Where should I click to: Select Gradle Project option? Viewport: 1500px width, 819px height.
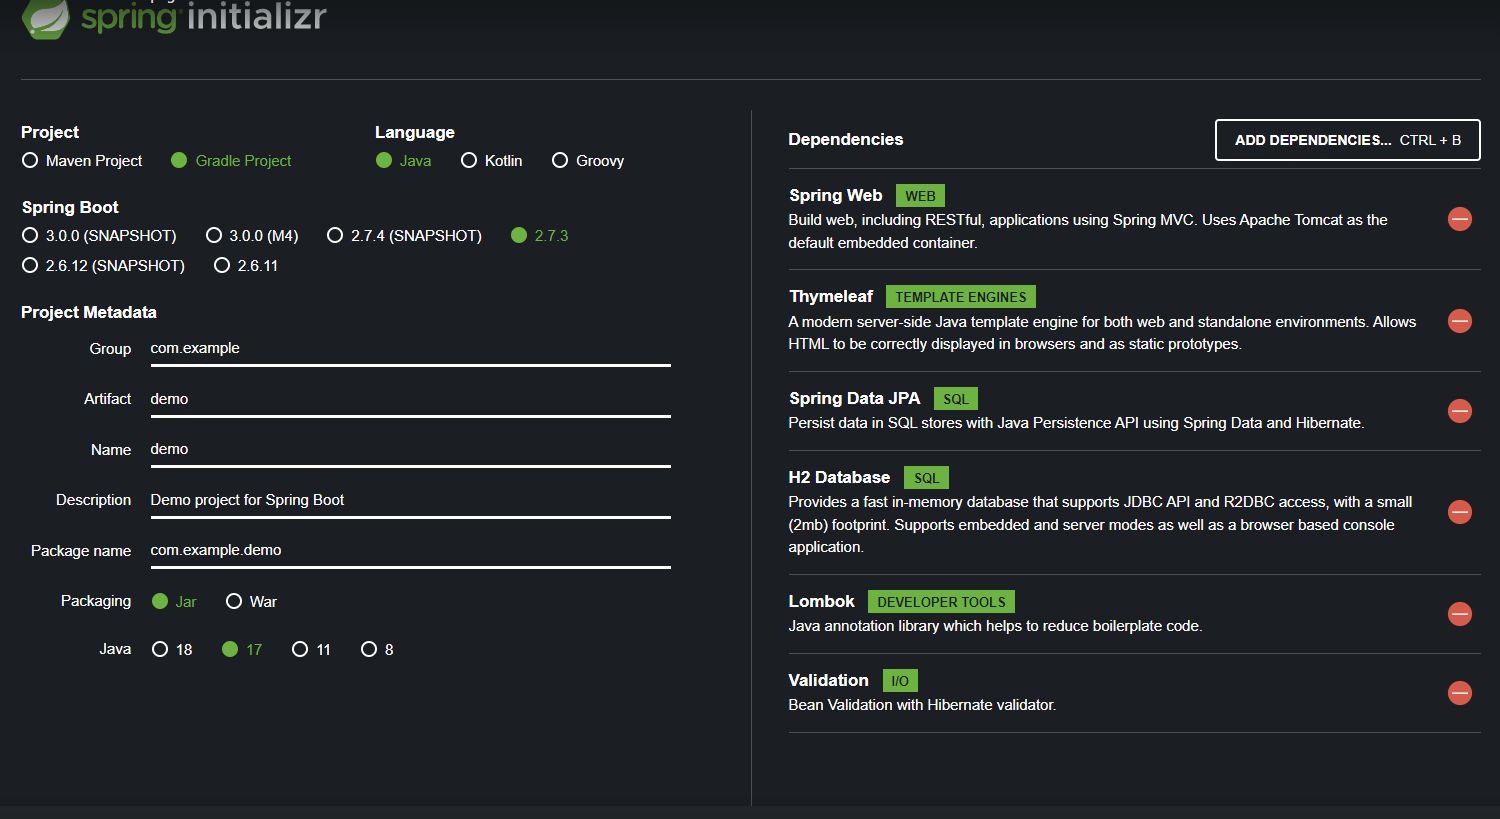232,161
